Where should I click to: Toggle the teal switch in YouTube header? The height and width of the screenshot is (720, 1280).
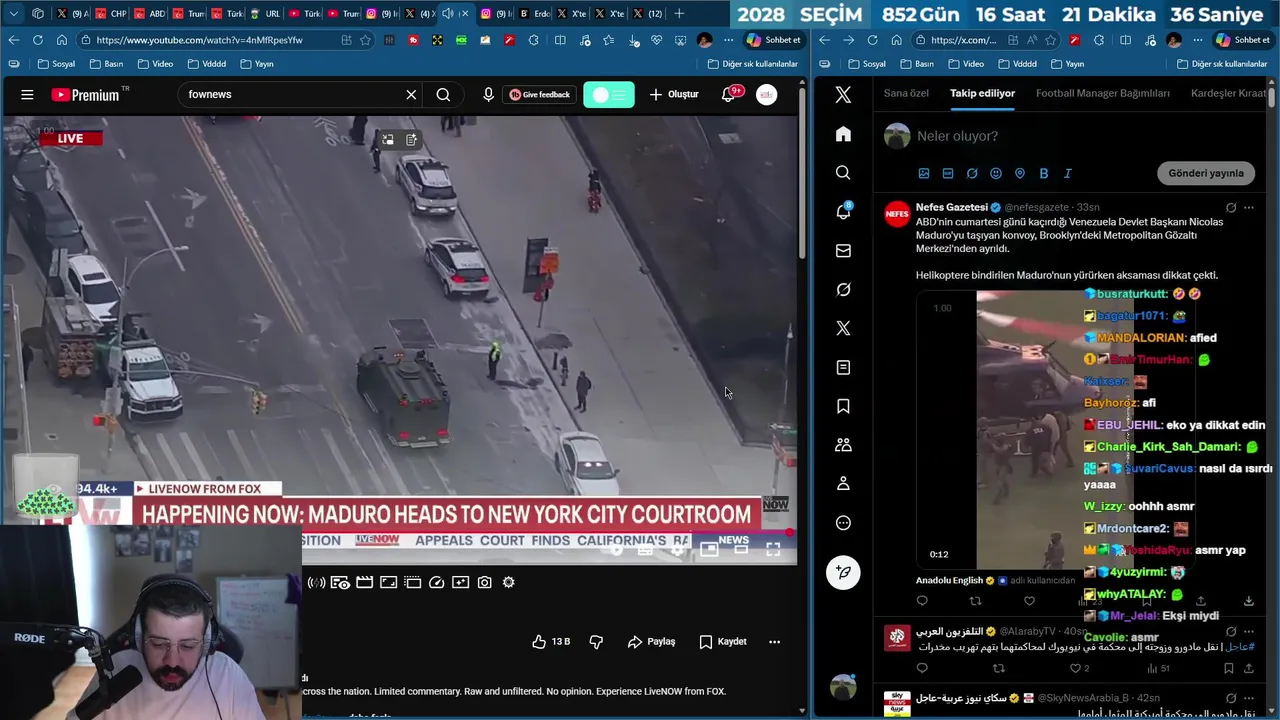[x=609, y=94]
